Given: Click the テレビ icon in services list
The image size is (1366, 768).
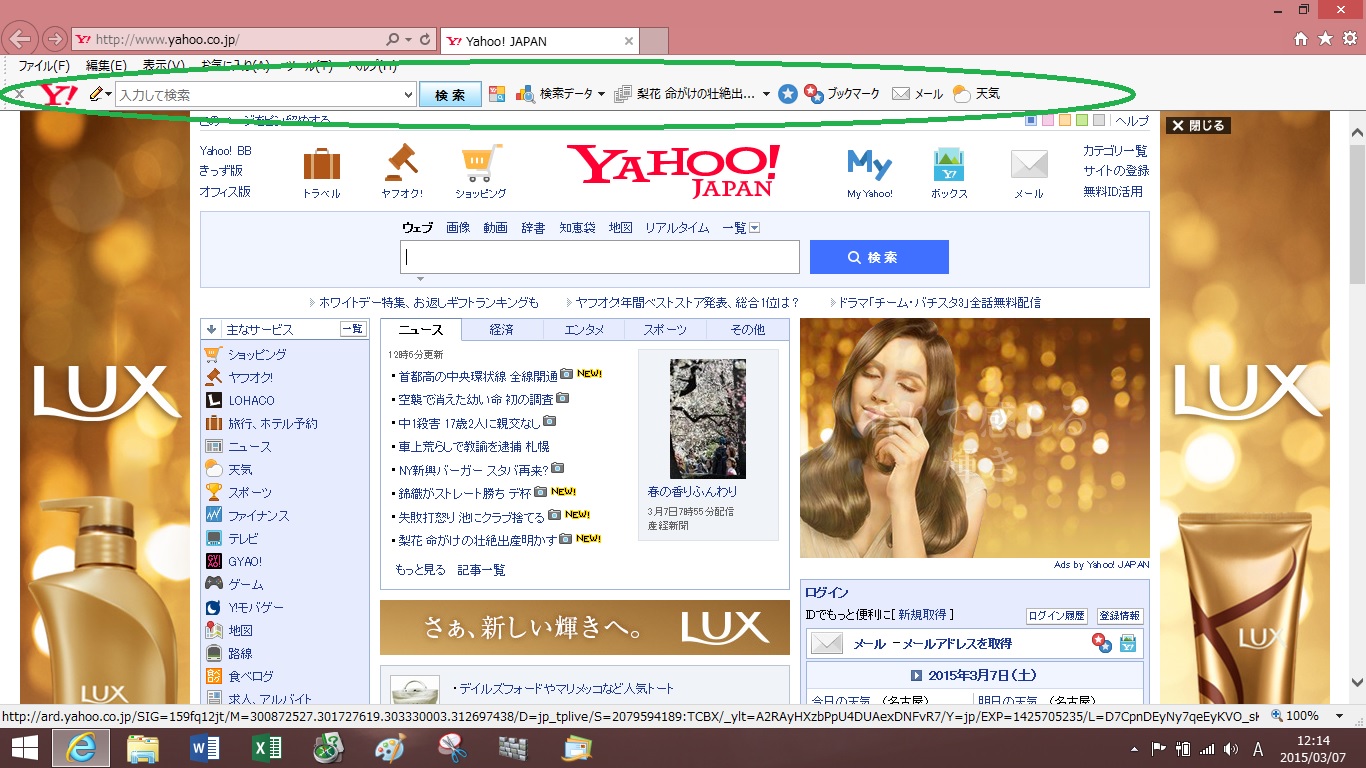Looking at the screenshot, I should click(x=213, y=538).
